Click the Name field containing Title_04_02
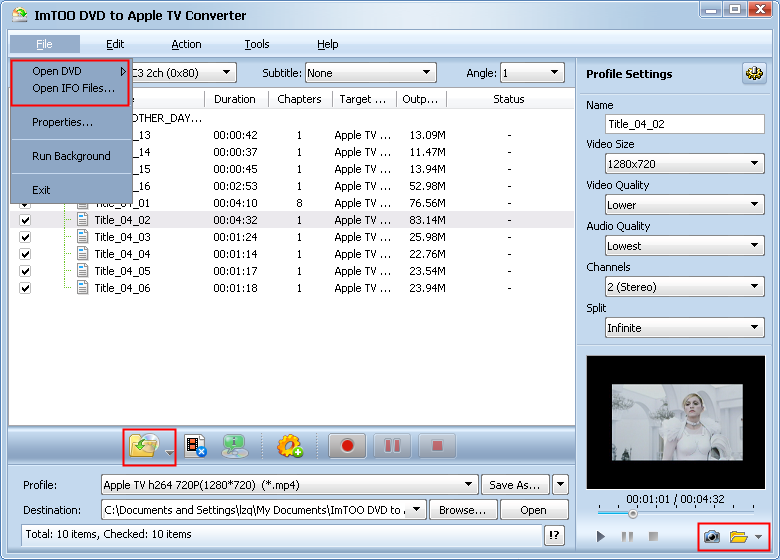The image size is (780, 560). [x=684, y=124]
